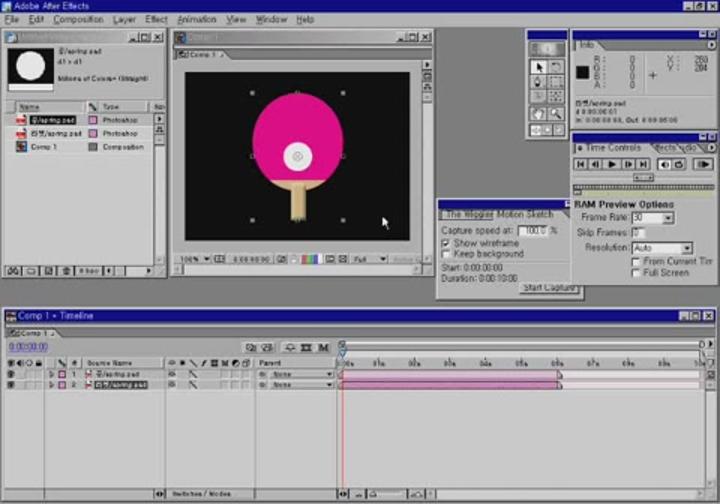Click the black color swatch in Info palette
Image resolution: width=720 pixels, height=504 pixels.
582,72
